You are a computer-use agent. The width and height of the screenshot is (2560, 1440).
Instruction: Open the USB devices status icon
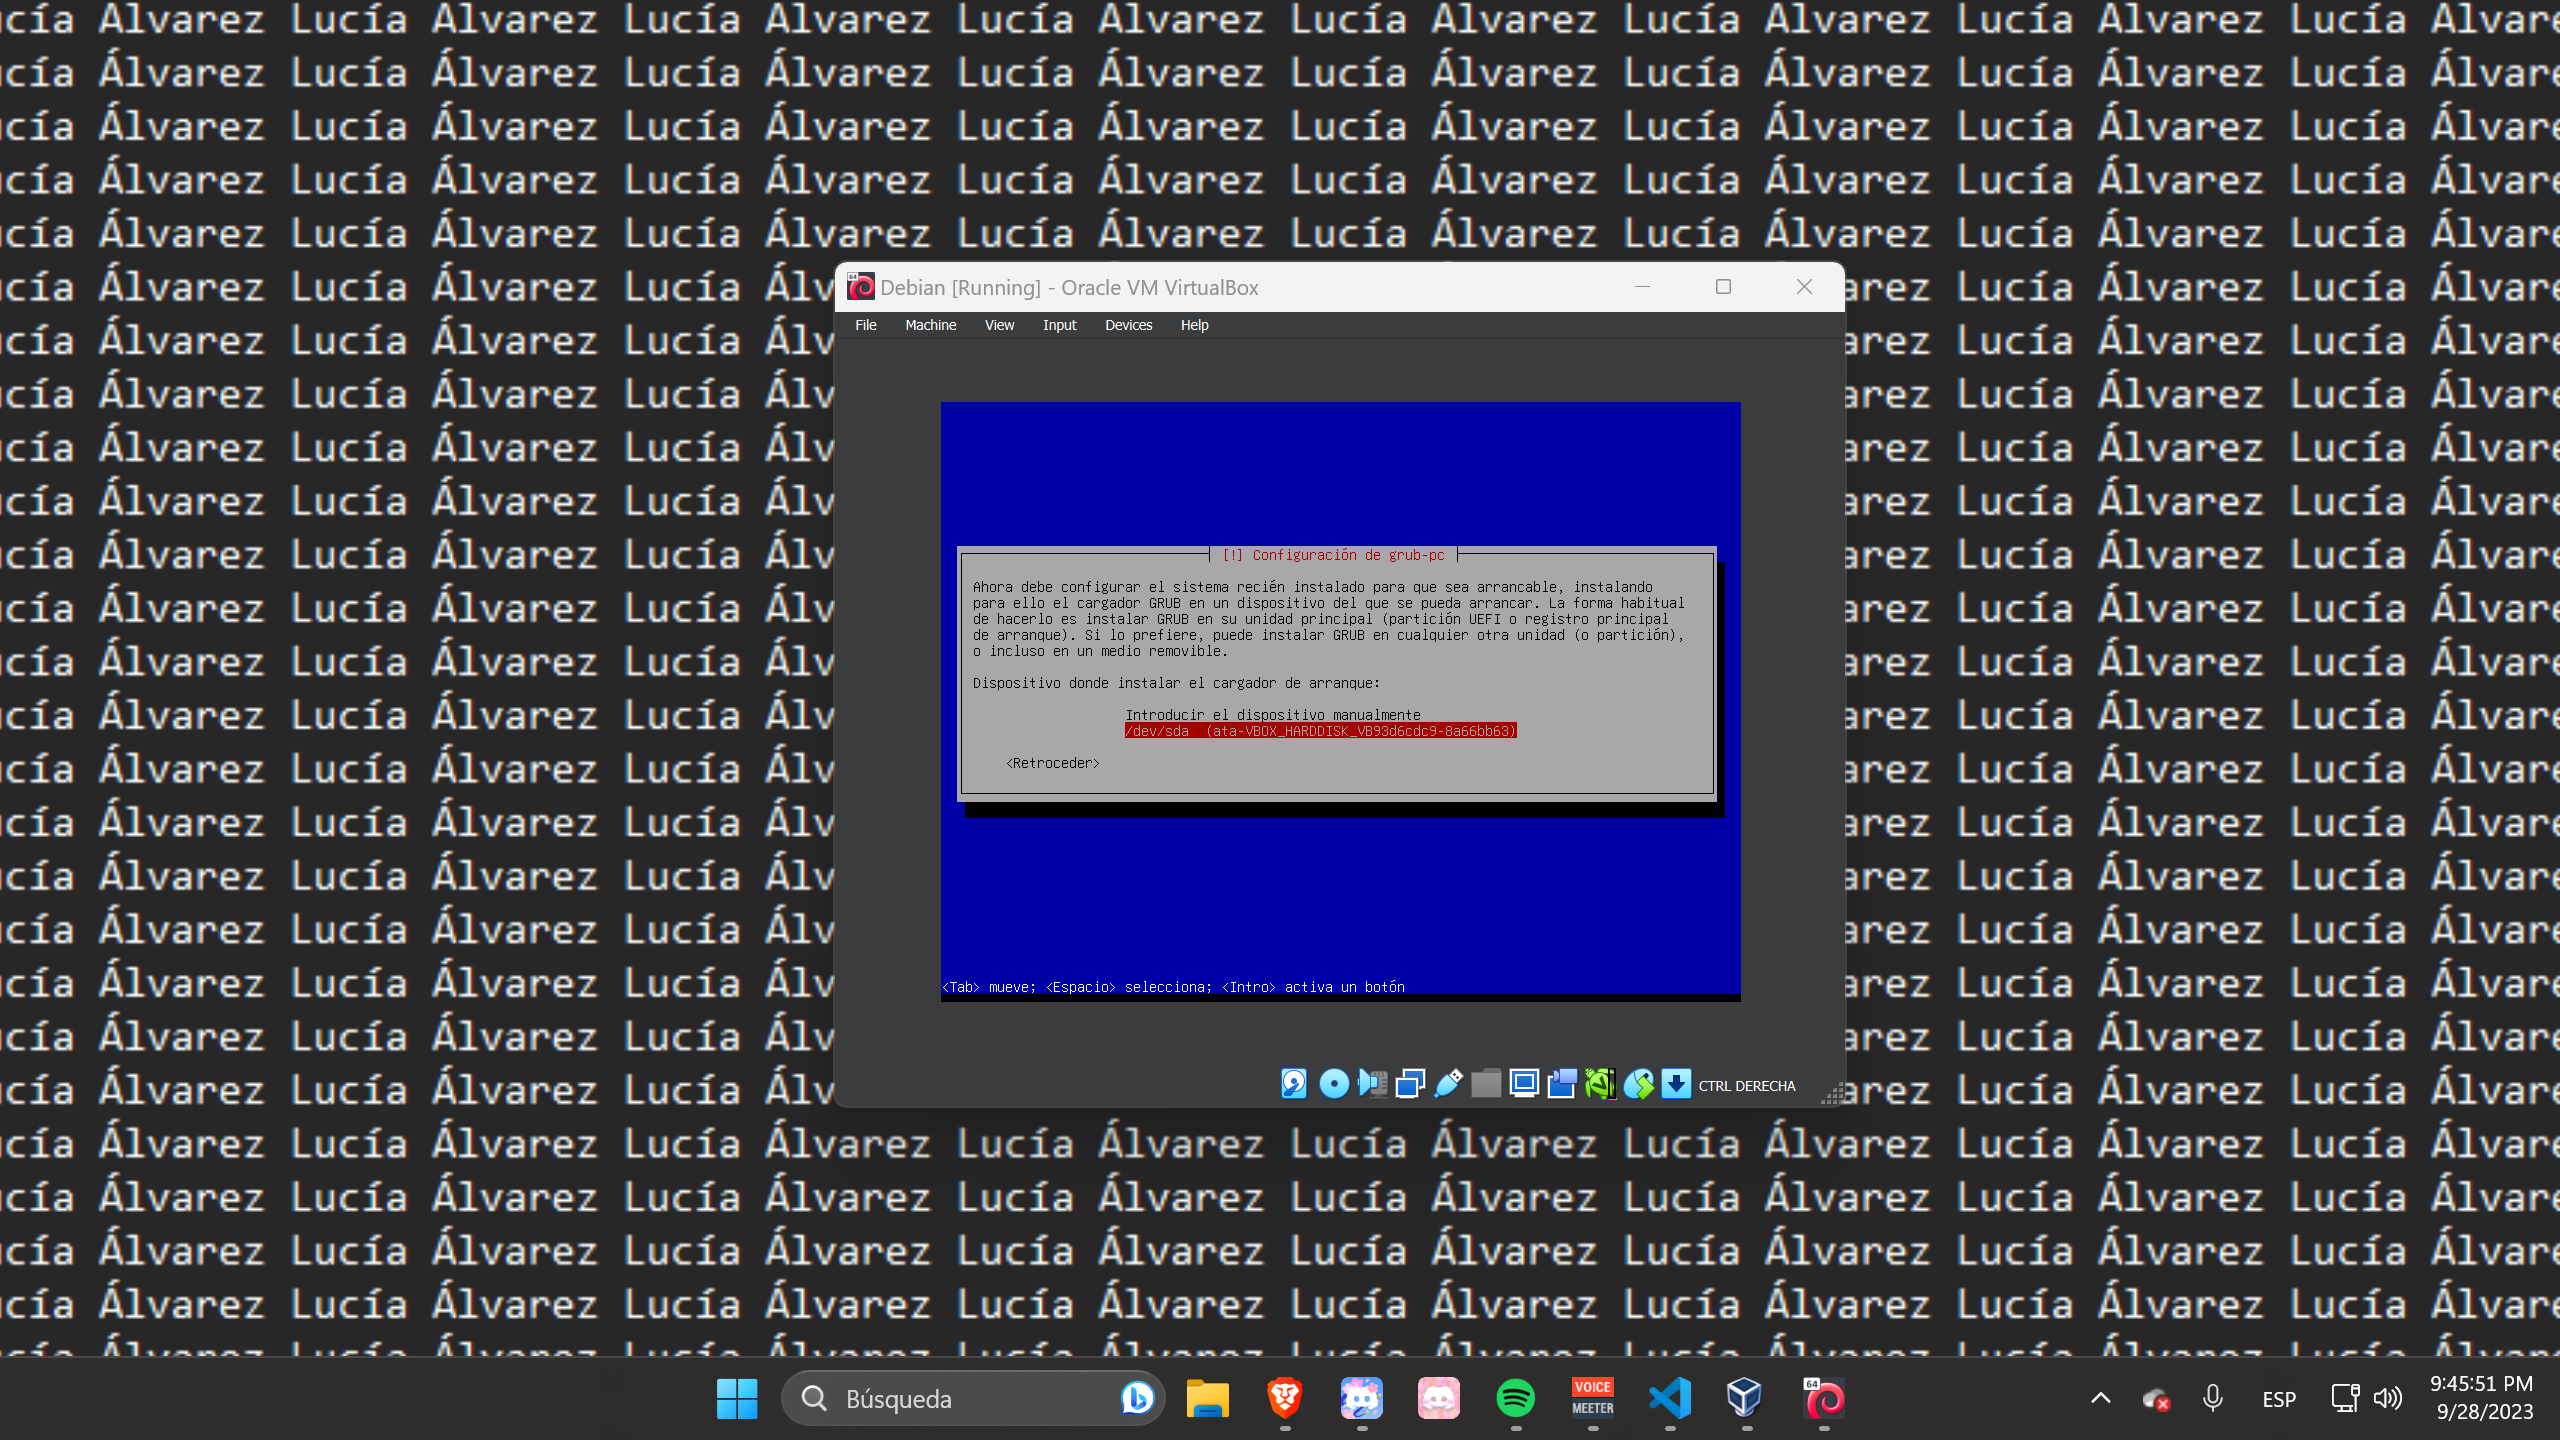[x=1447, y=1083]
